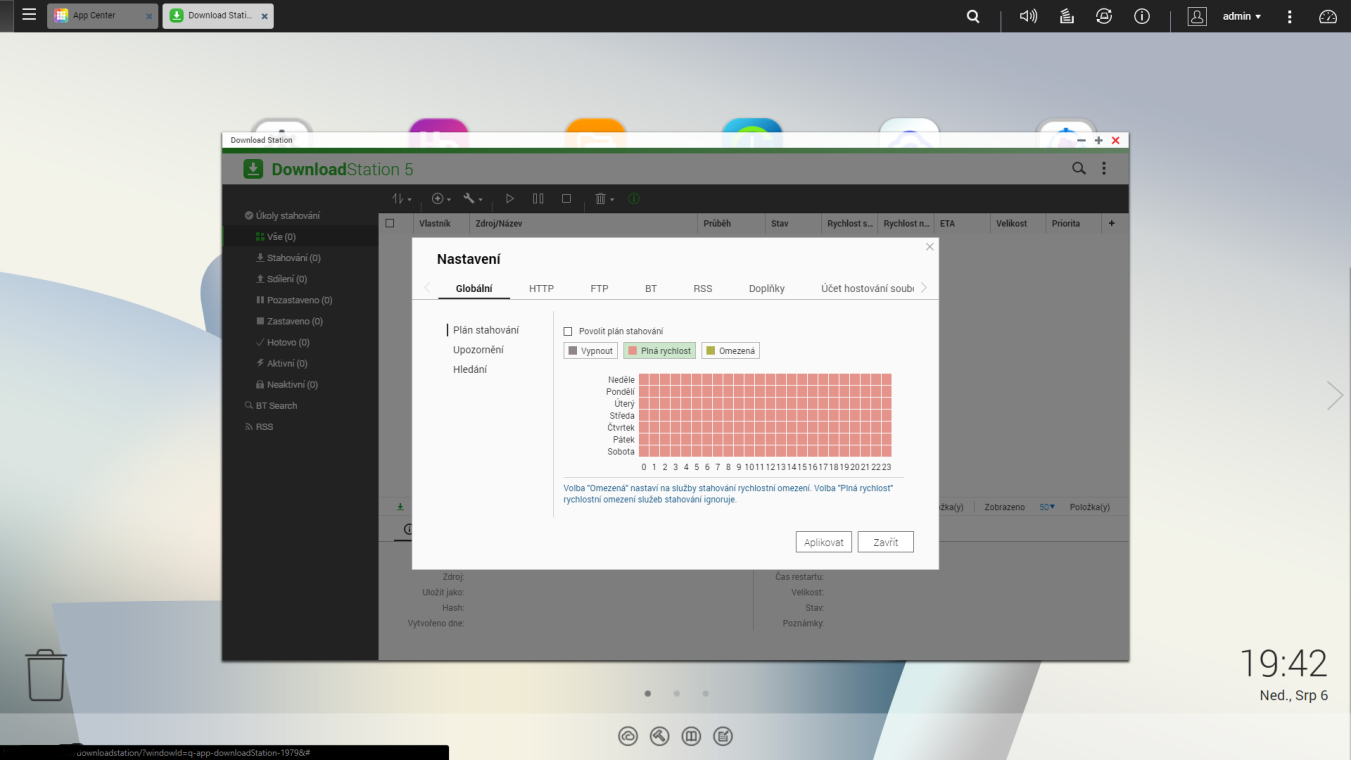This screenshot has height=760, width=1351.
Task: Show background tasks stack icon
Action: coord(1066,16)
